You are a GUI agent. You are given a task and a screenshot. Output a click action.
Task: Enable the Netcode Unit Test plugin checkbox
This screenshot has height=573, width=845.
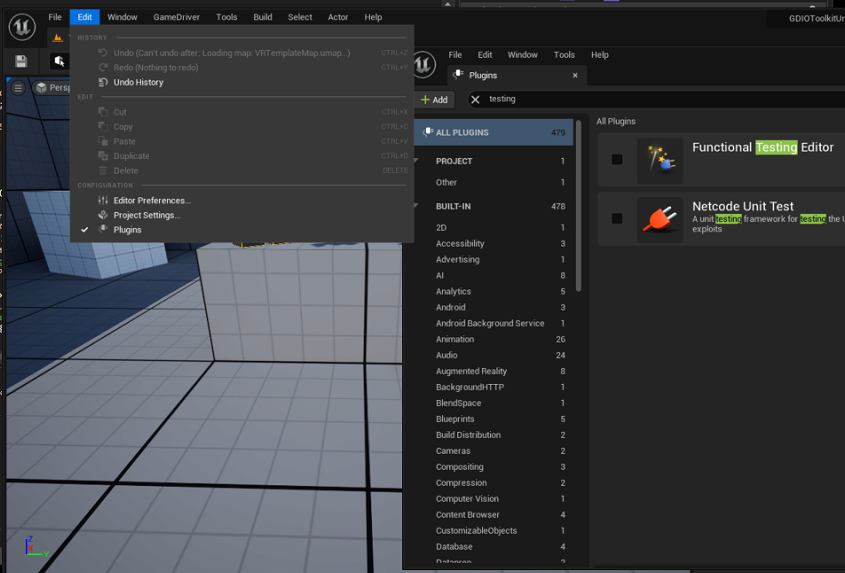(x=617, y=218)
